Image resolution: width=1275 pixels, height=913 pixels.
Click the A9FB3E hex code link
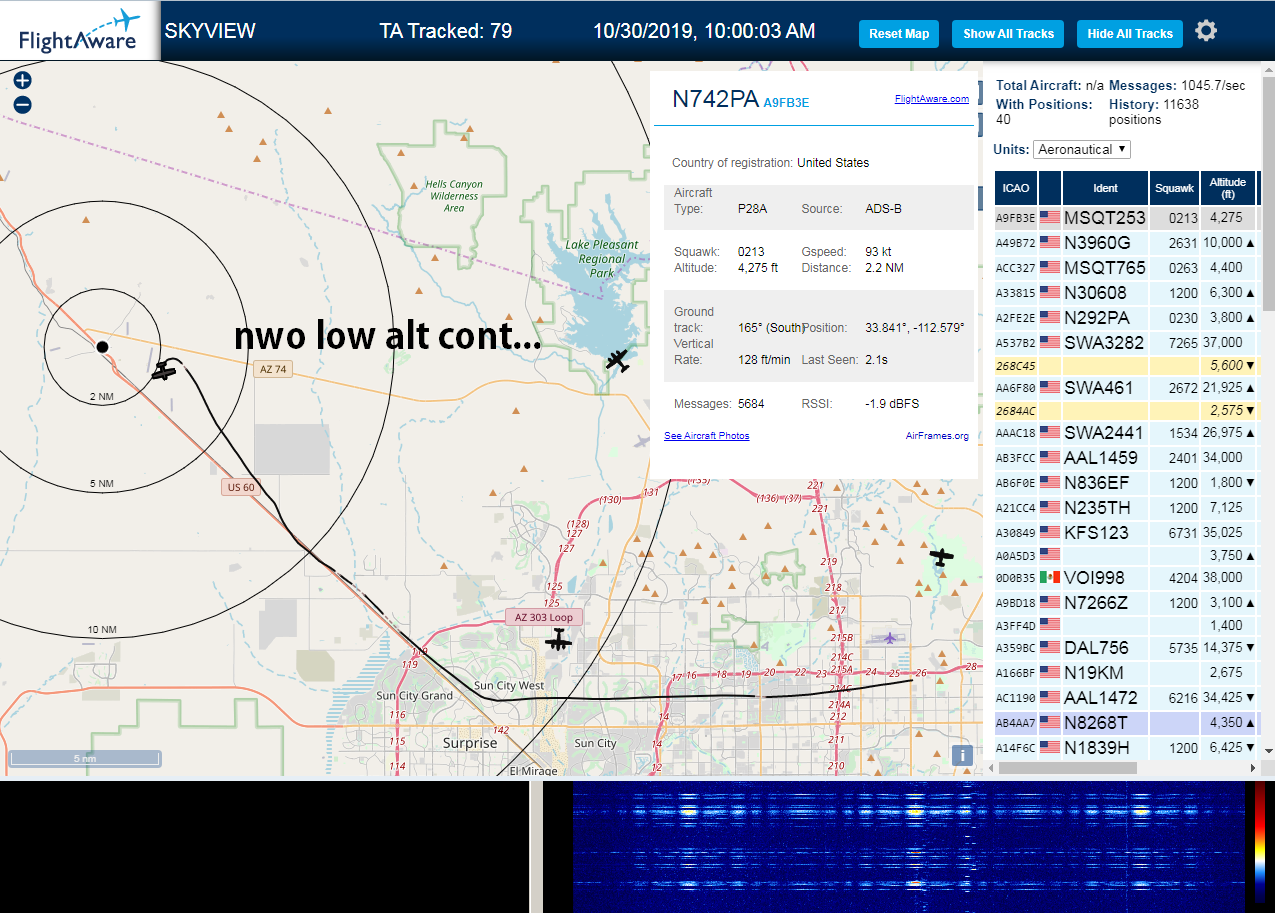786,102
